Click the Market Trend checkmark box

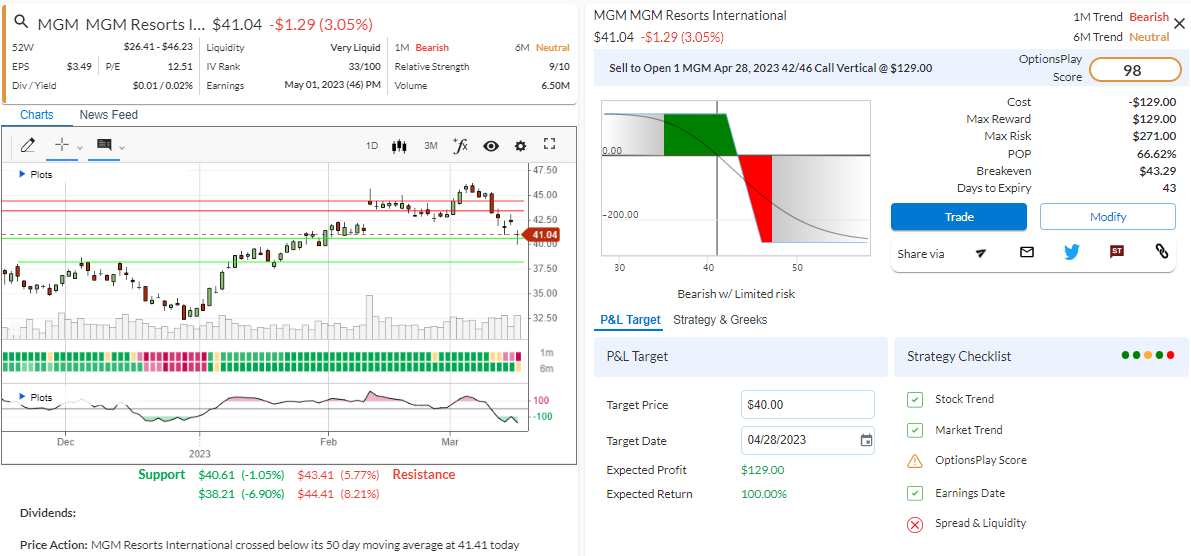tap(915, 430)
